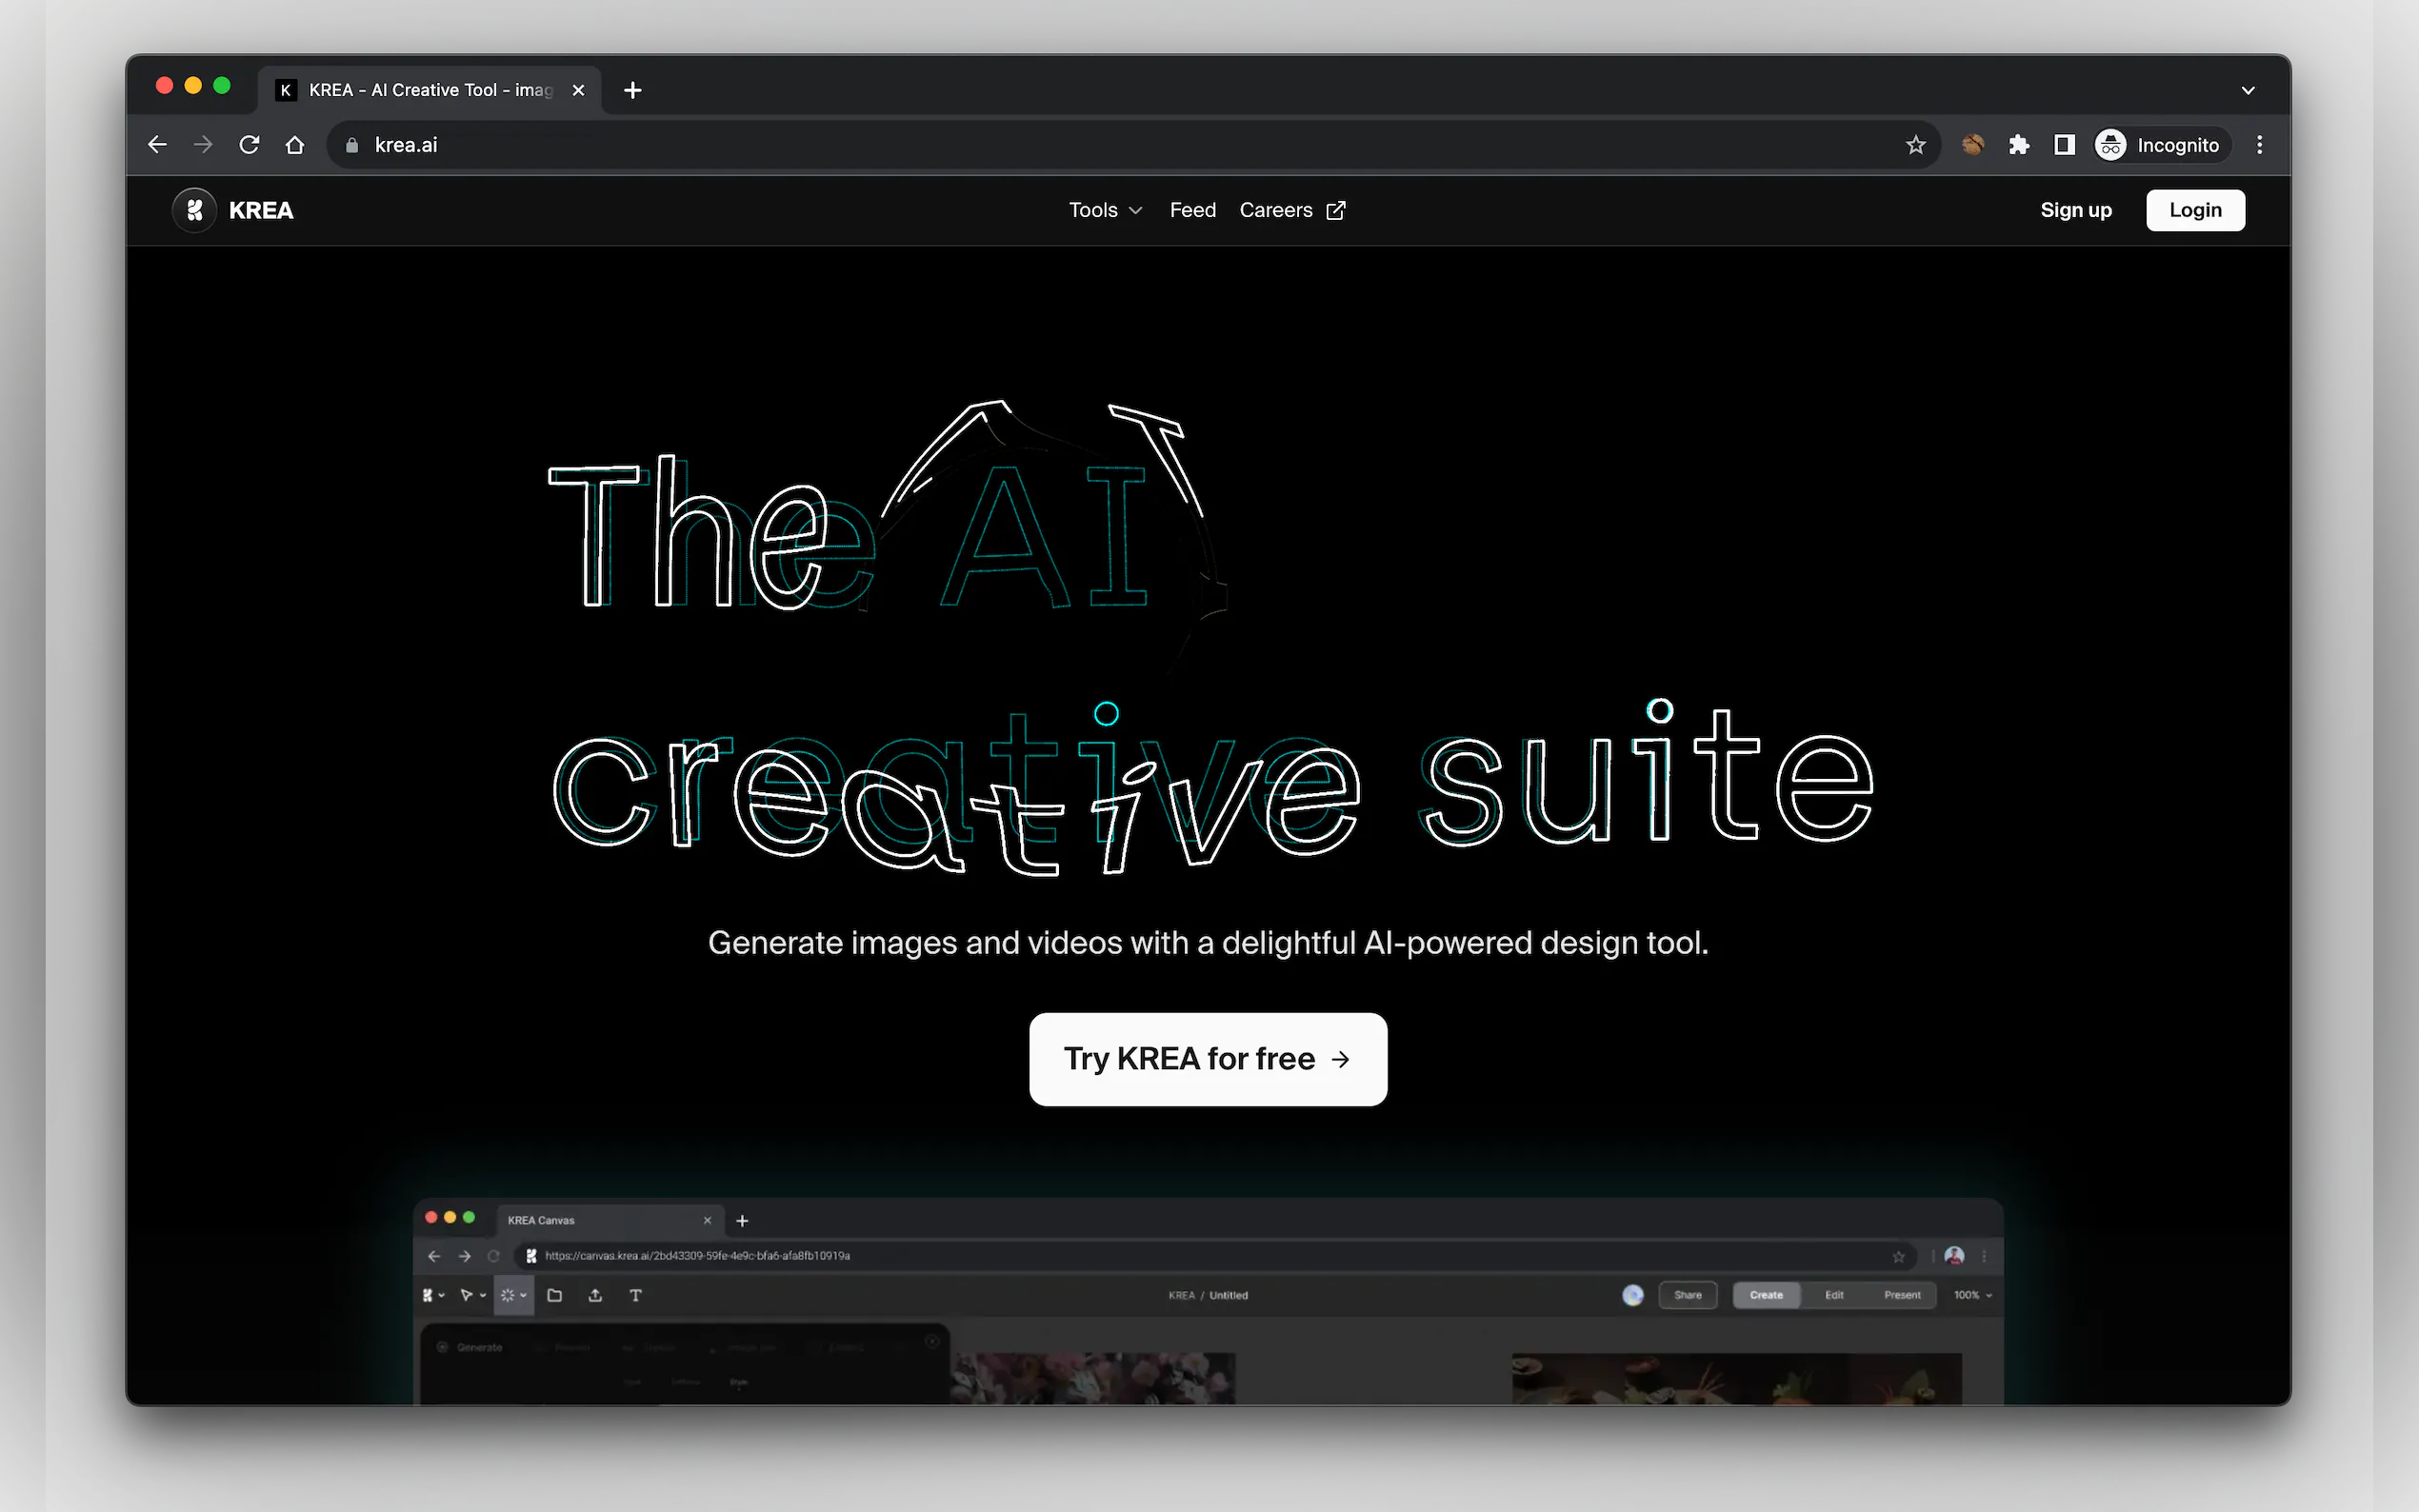Click the sushi image thumbnail
Image resolution: width=2419 pixels, height=1512 pixels.
click(x=1736, y=1378)
